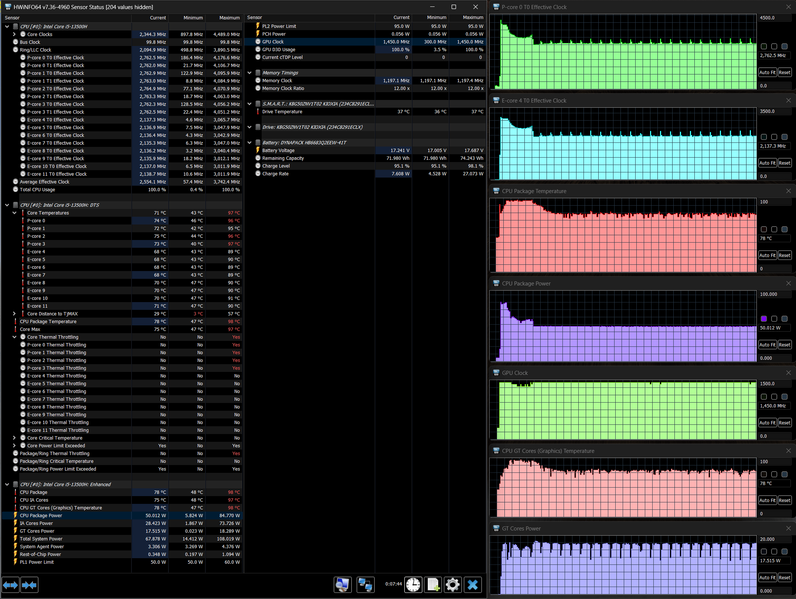Reset the elapsed timer using the clock icon
The image size is (796, 599).
point(412,584)
